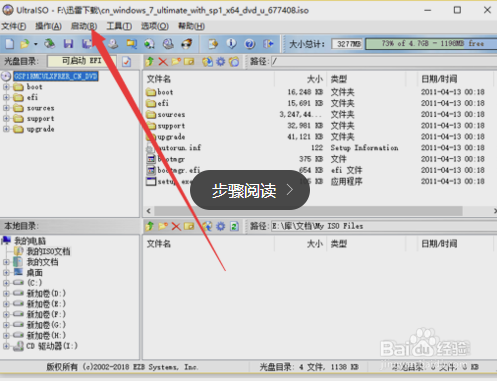Screen dimensions: 497x382
Task: Expand the support folder tree node
Action: (x=6, y=119)
